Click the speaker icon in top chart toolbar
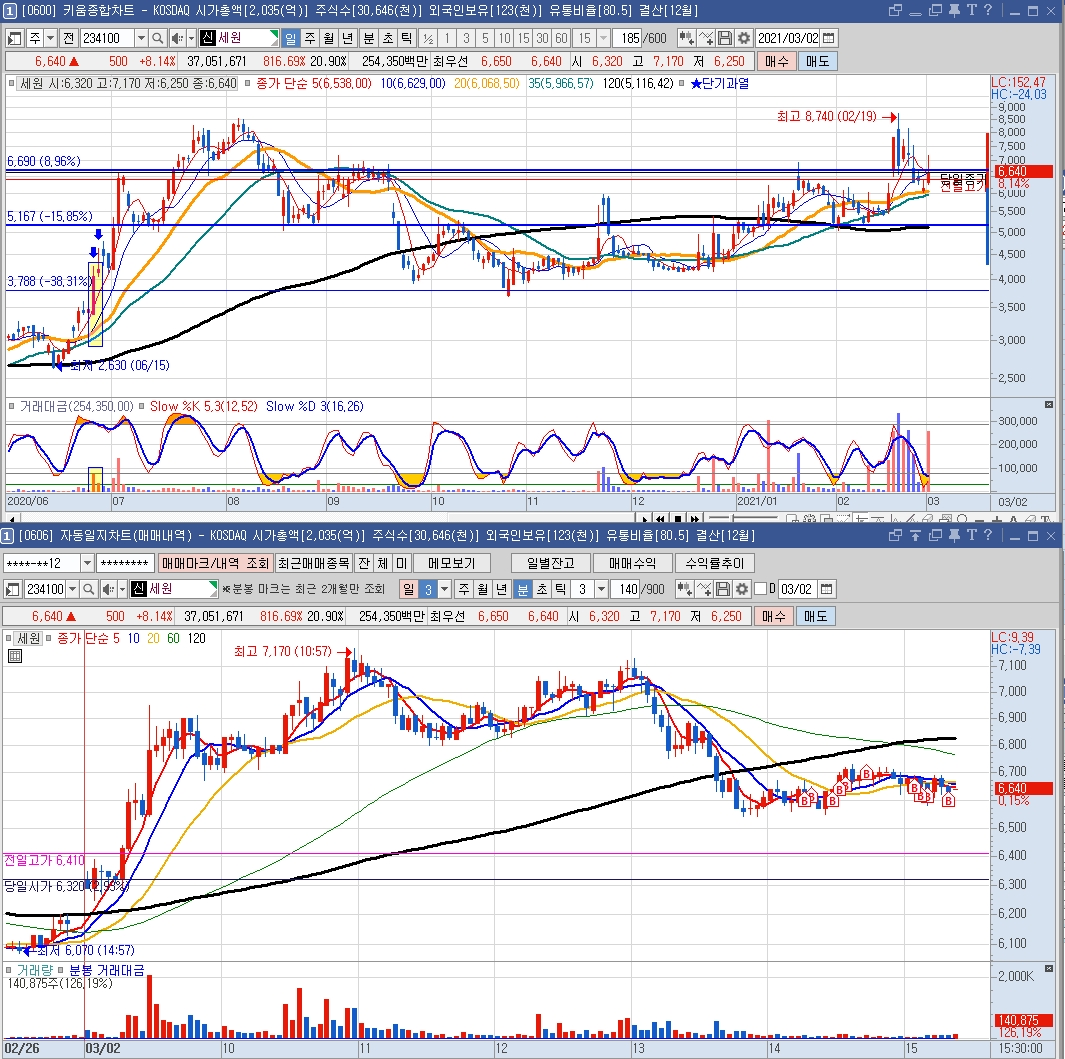 tap(177, 38)
